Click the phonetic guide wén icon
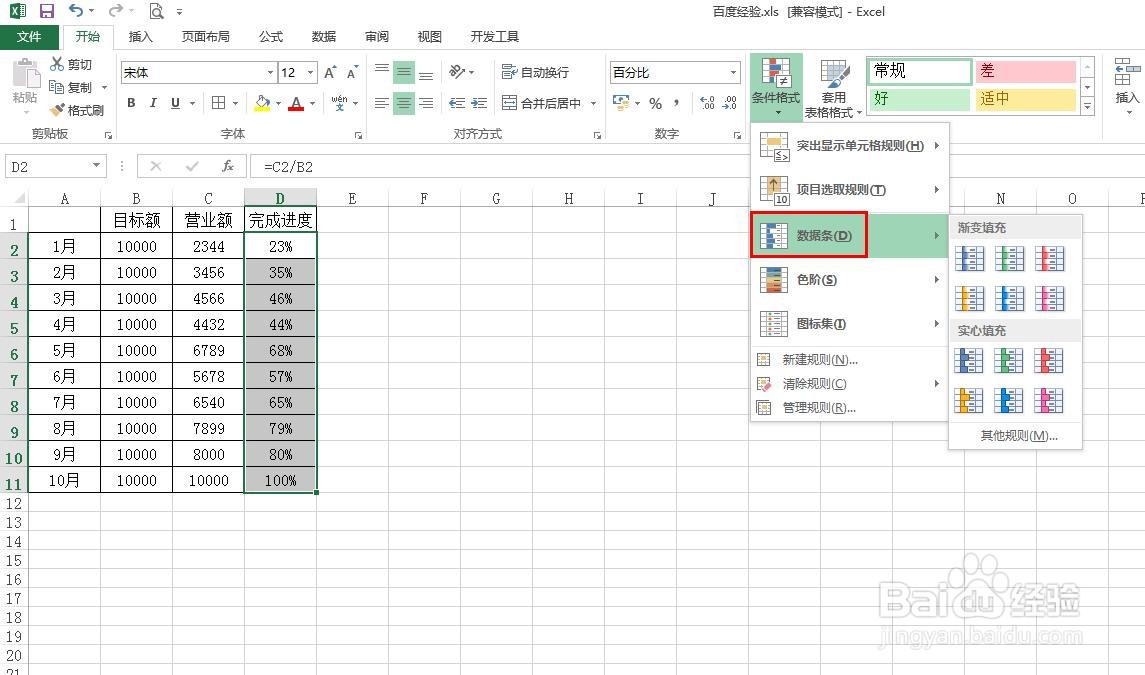The height and width of the screenshot is (675, 1145). (x=340, y=103)
